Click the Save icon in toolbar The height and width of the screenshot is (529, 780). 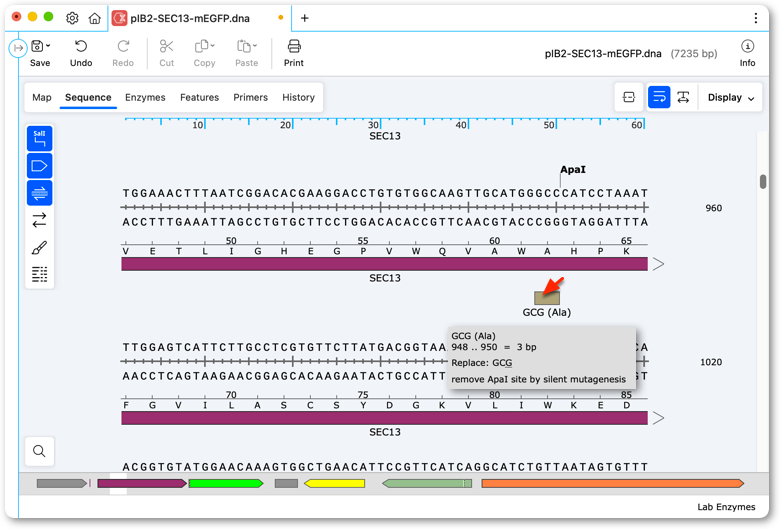pos(37,46)
